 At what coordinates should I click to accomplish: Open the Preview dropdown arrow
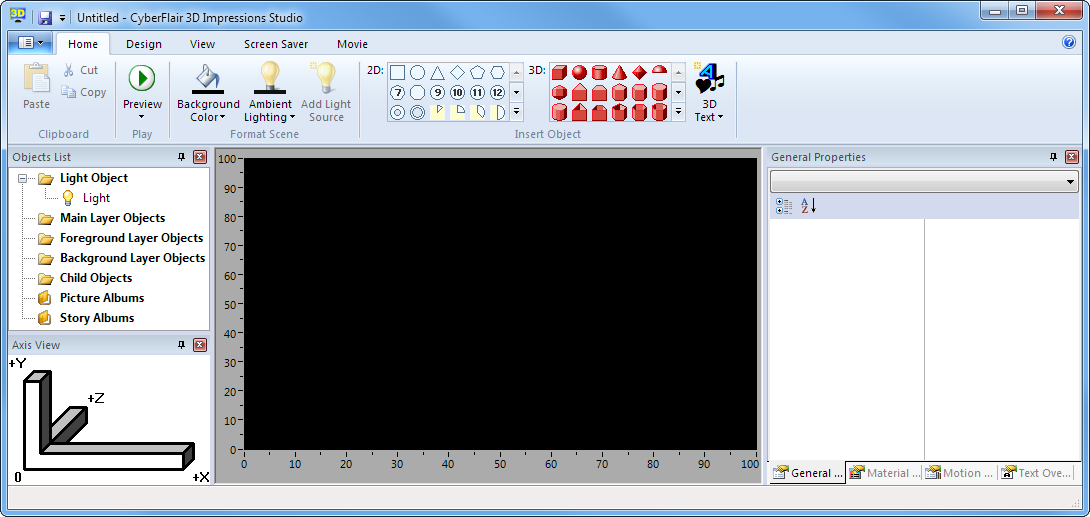coord(142,117)
